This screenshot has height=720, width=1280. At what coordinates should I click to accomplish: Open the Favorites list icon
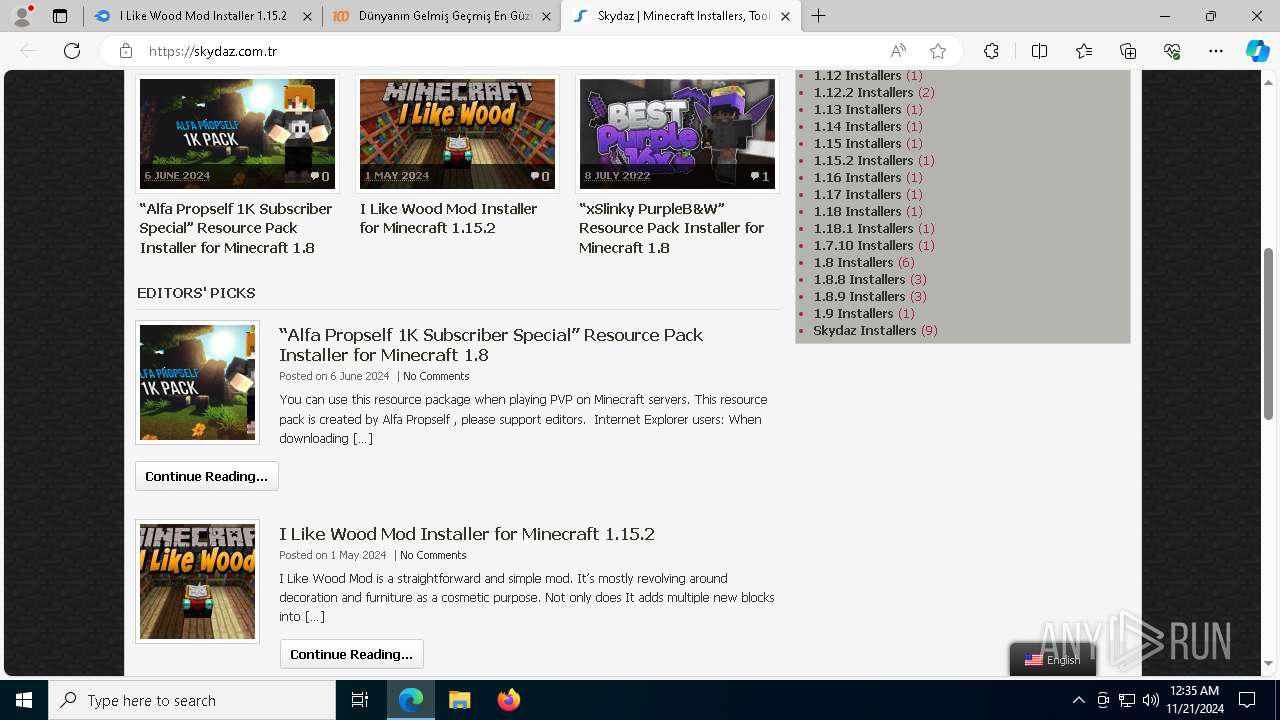coord(1084,51)
